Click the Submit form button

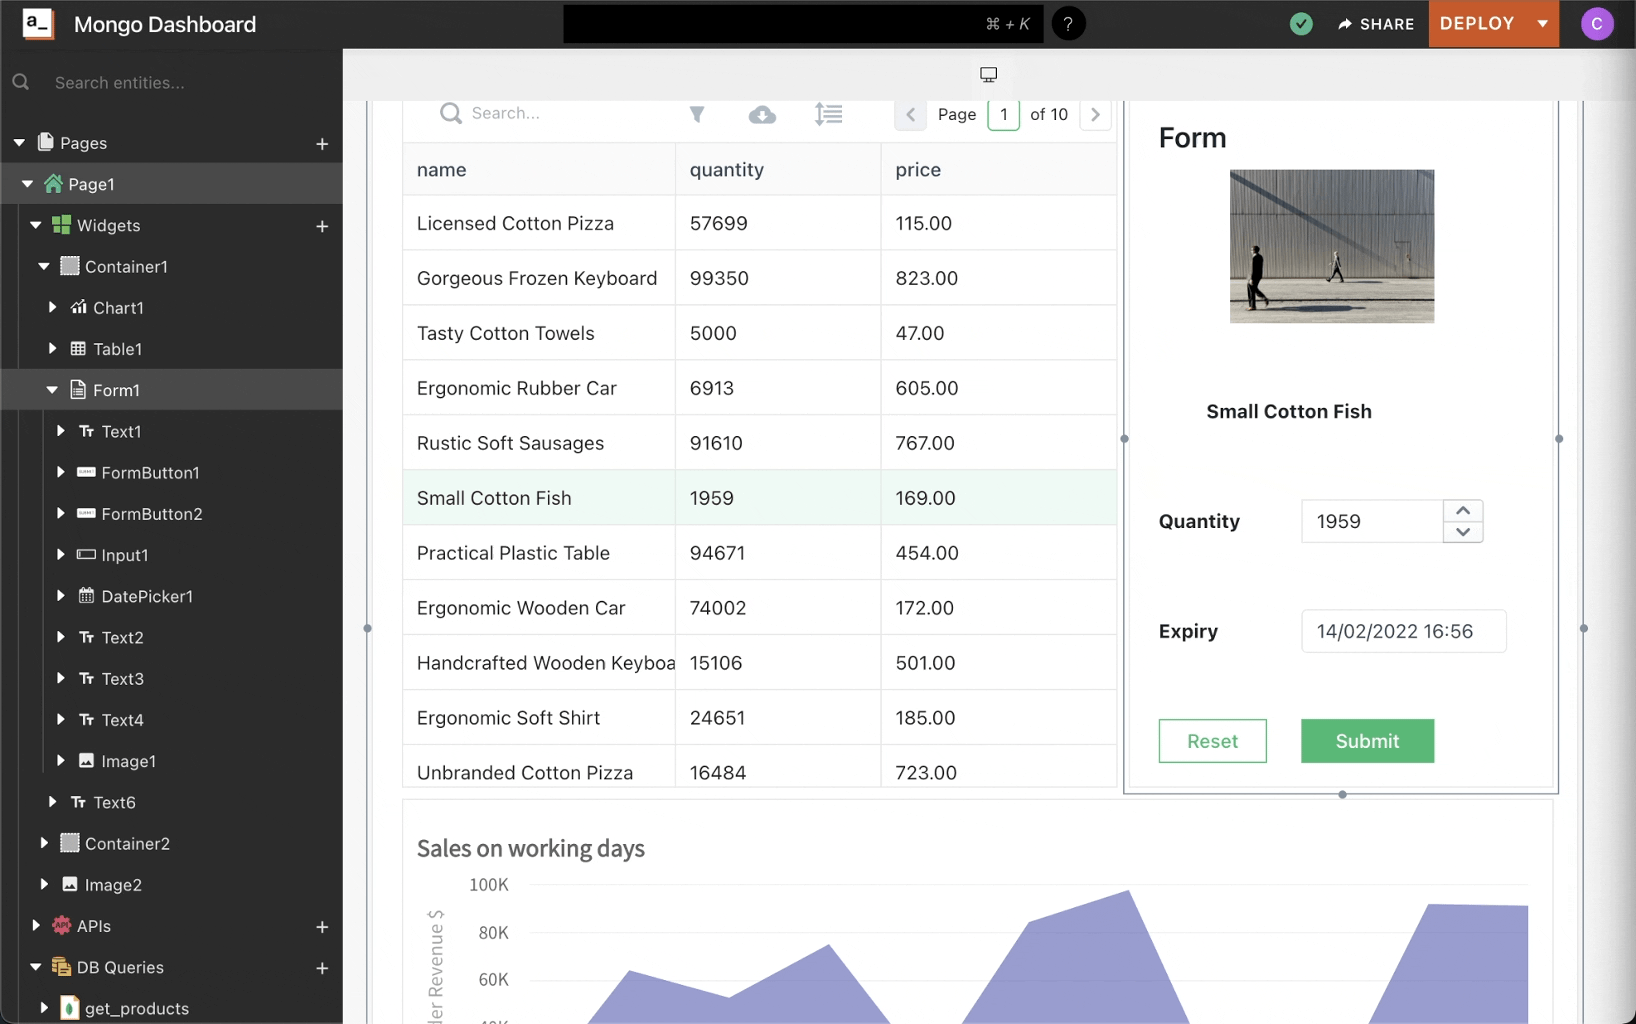(x=1367, y=741)
